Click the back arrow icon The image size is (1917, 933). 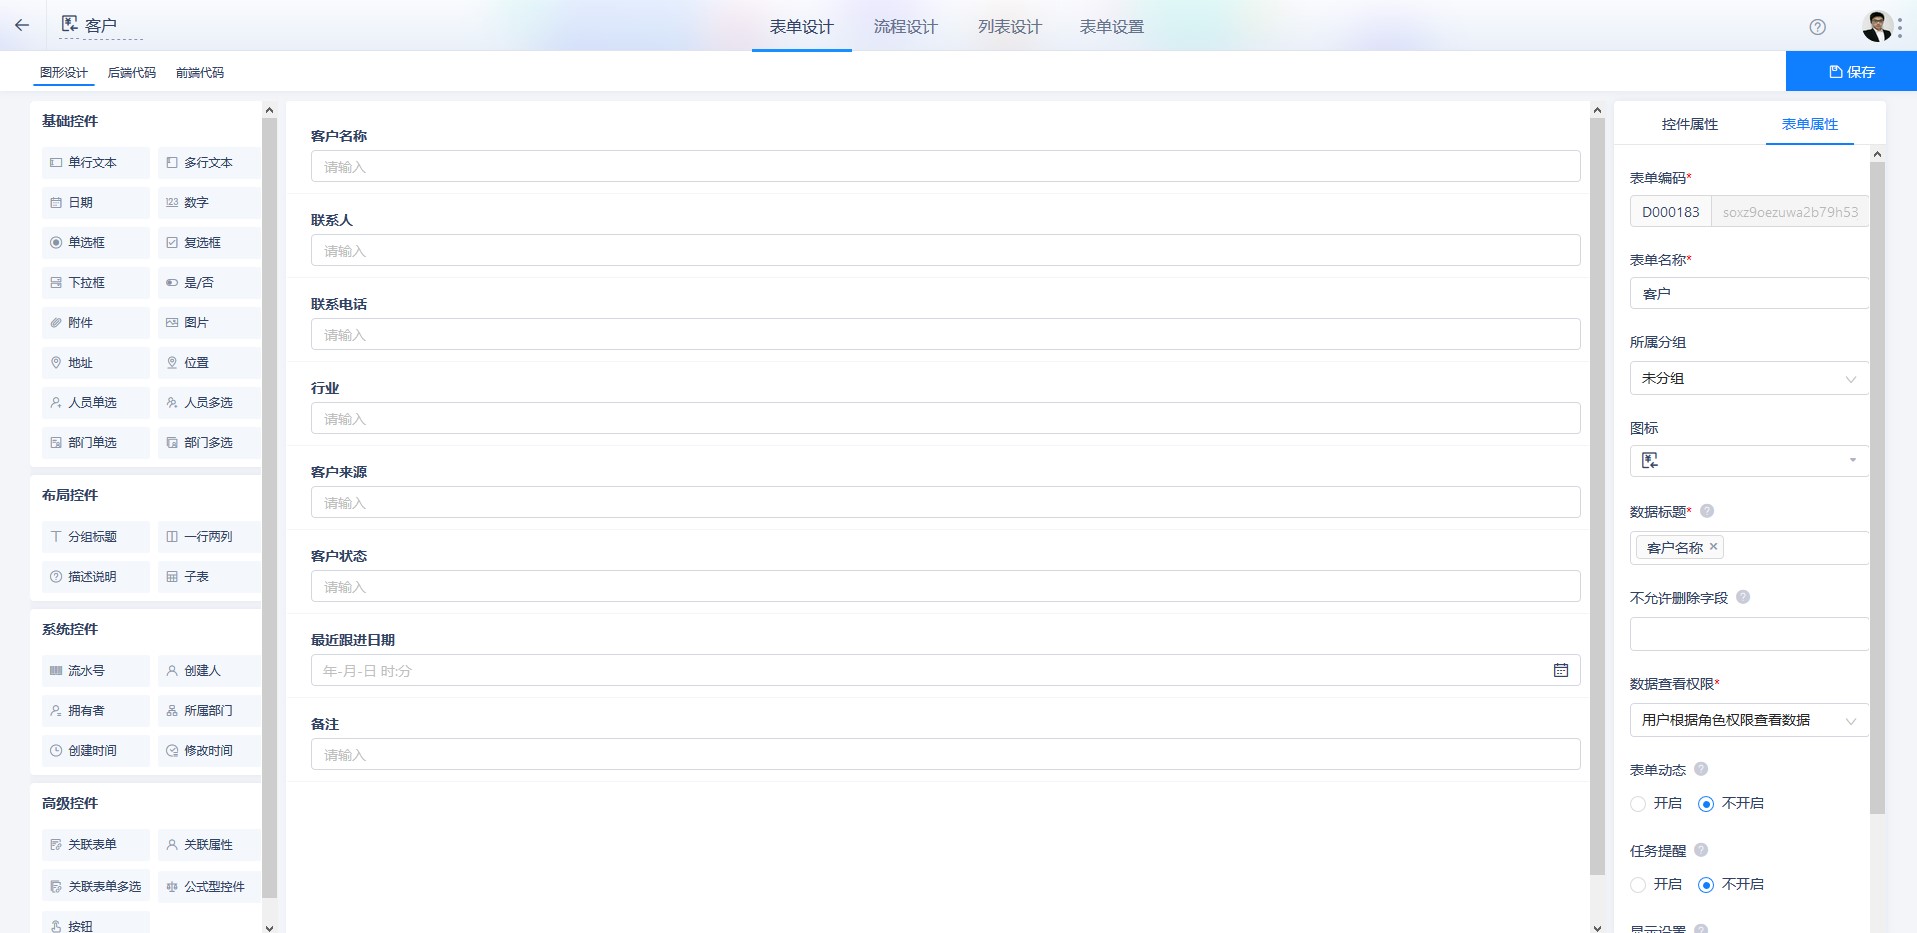[22, 25]
